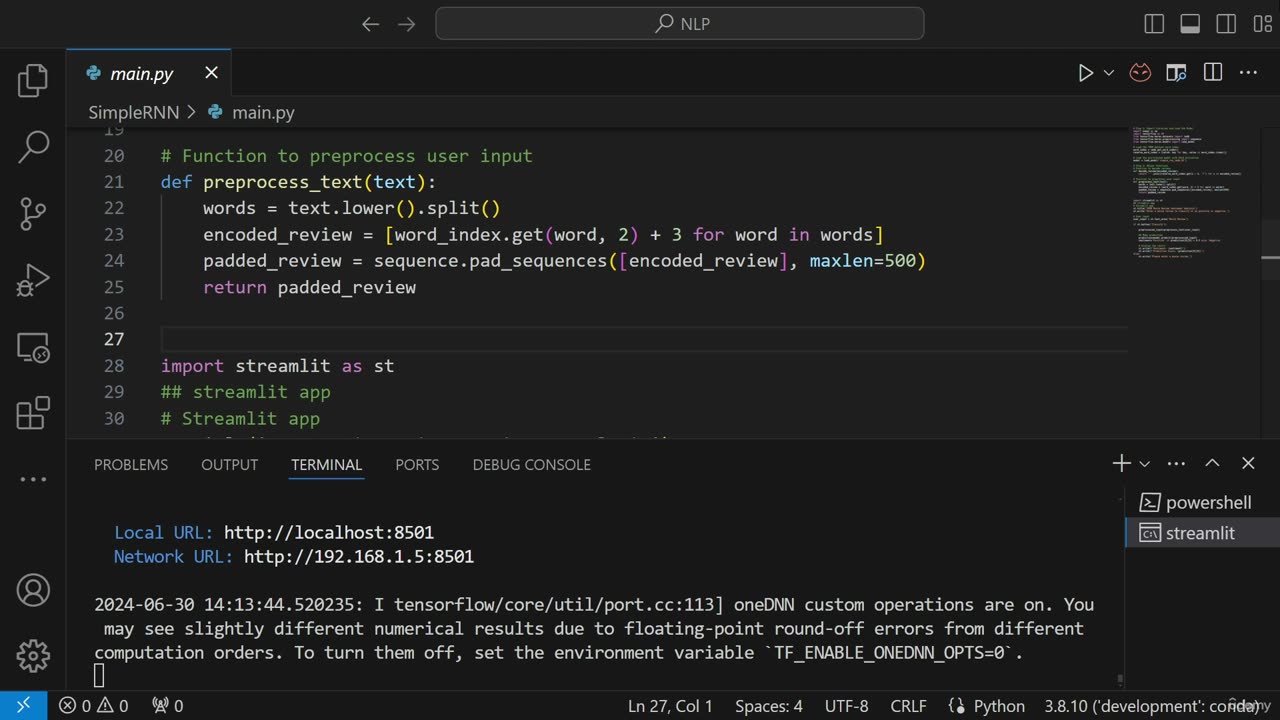The width and height of the screenshot is (1280, 720).
Task: Split the editor right
Action: [1213, 73]
